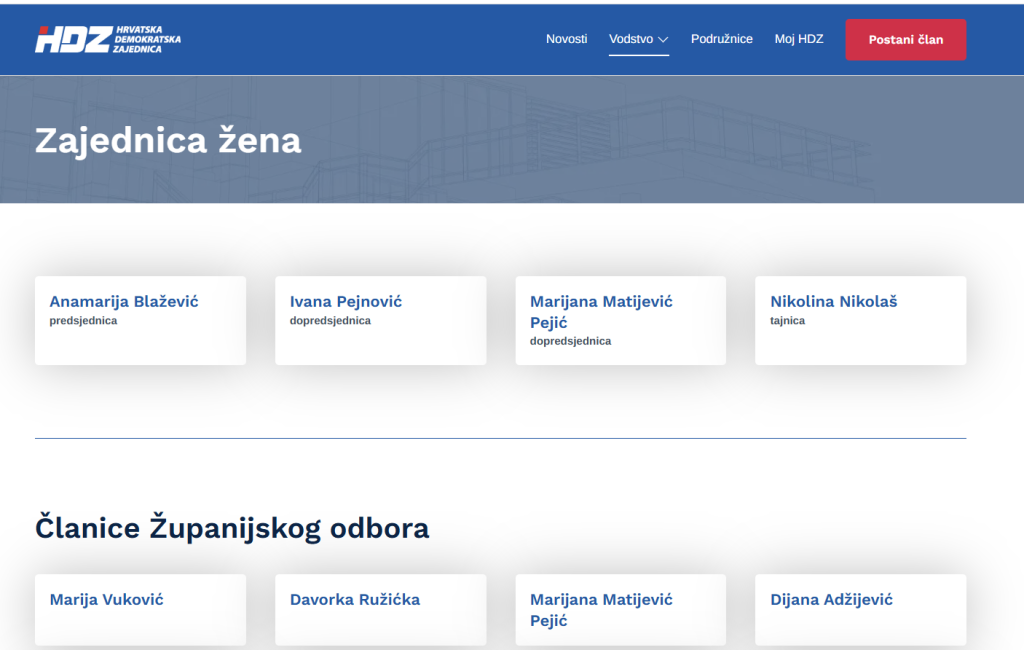
Task: Click the Postani član button
Action: (906, 40)
